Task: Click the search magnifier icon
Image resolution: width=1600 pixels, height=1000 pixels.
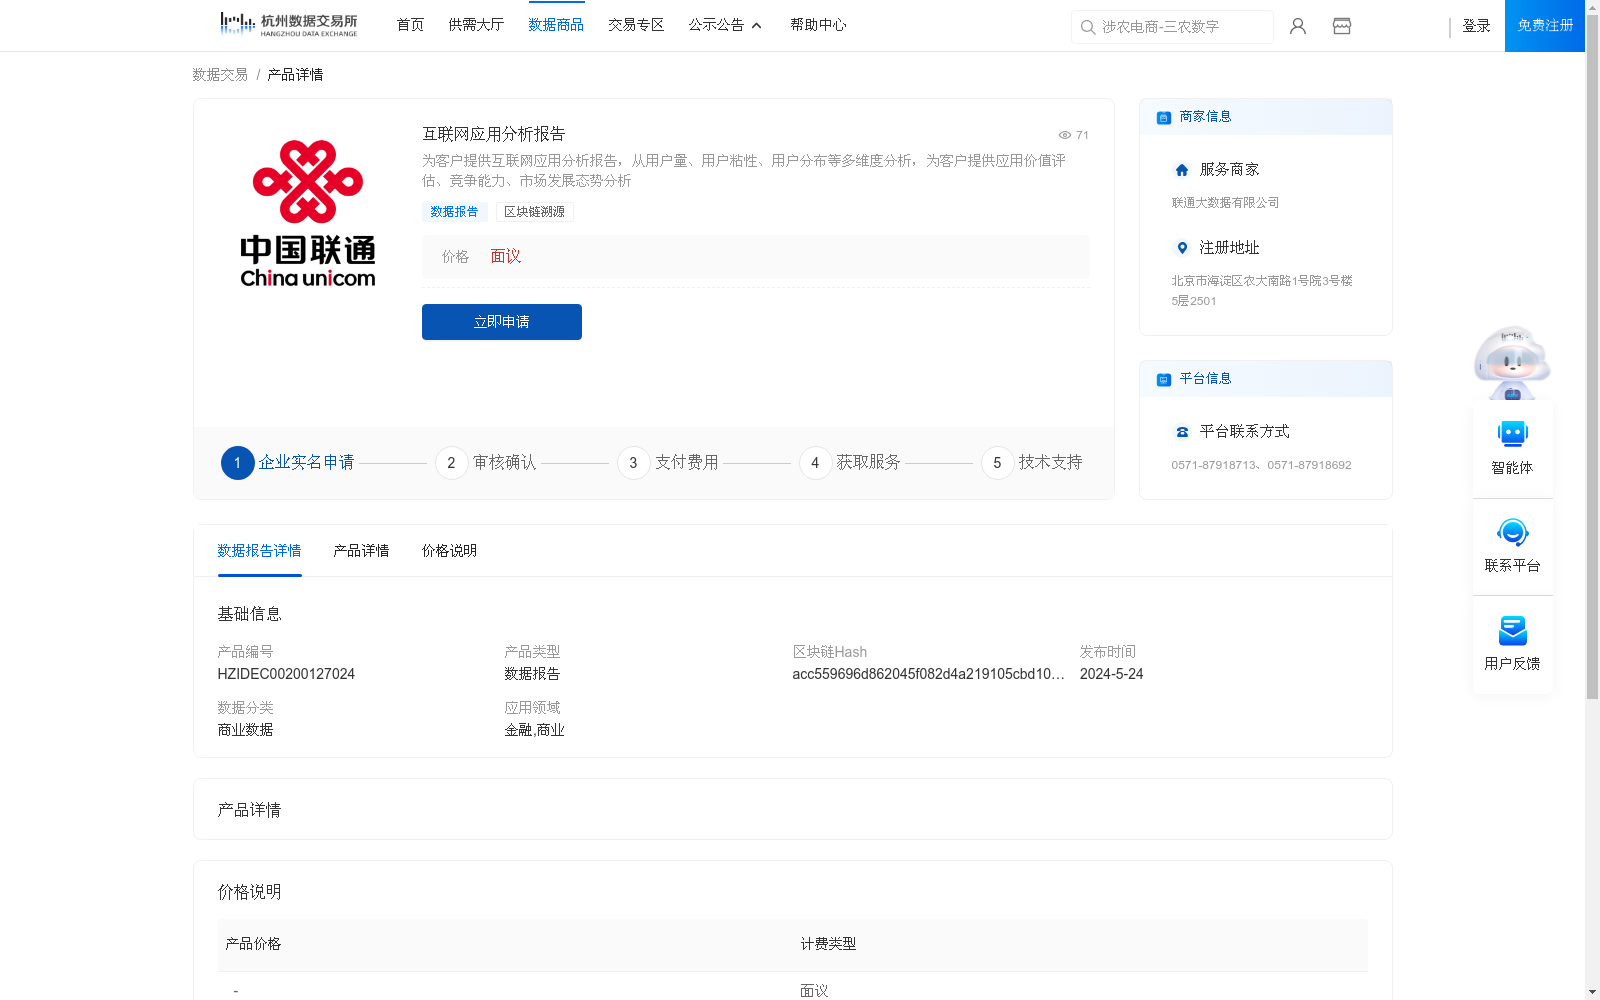Action: (x=1088, y=27)
